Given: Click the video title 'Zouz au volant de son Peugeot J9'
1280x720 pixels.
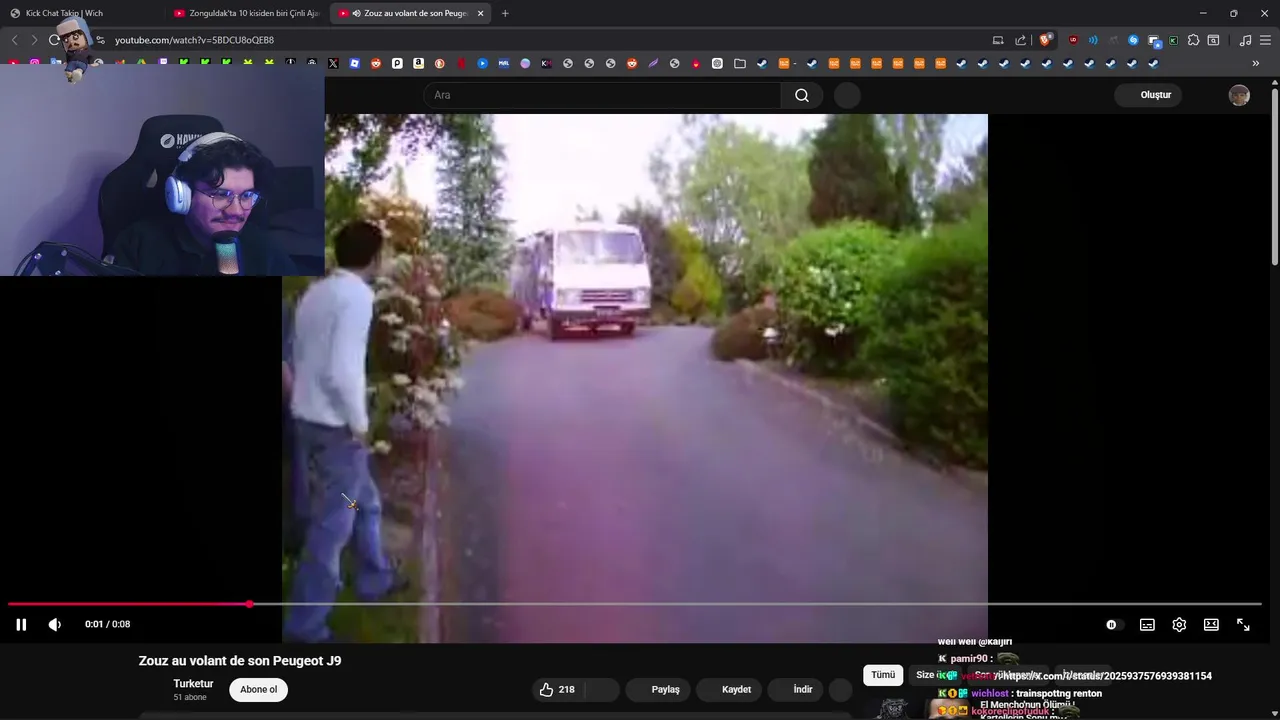Looking at the screenshot, I should pyautogui.click(x=240, y=661).
